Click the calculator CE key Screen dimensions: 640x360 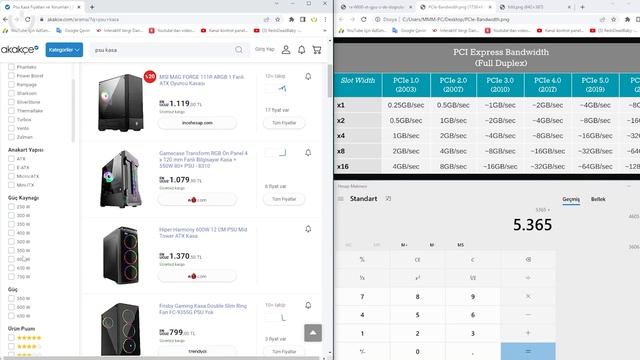tap(417, 260)
